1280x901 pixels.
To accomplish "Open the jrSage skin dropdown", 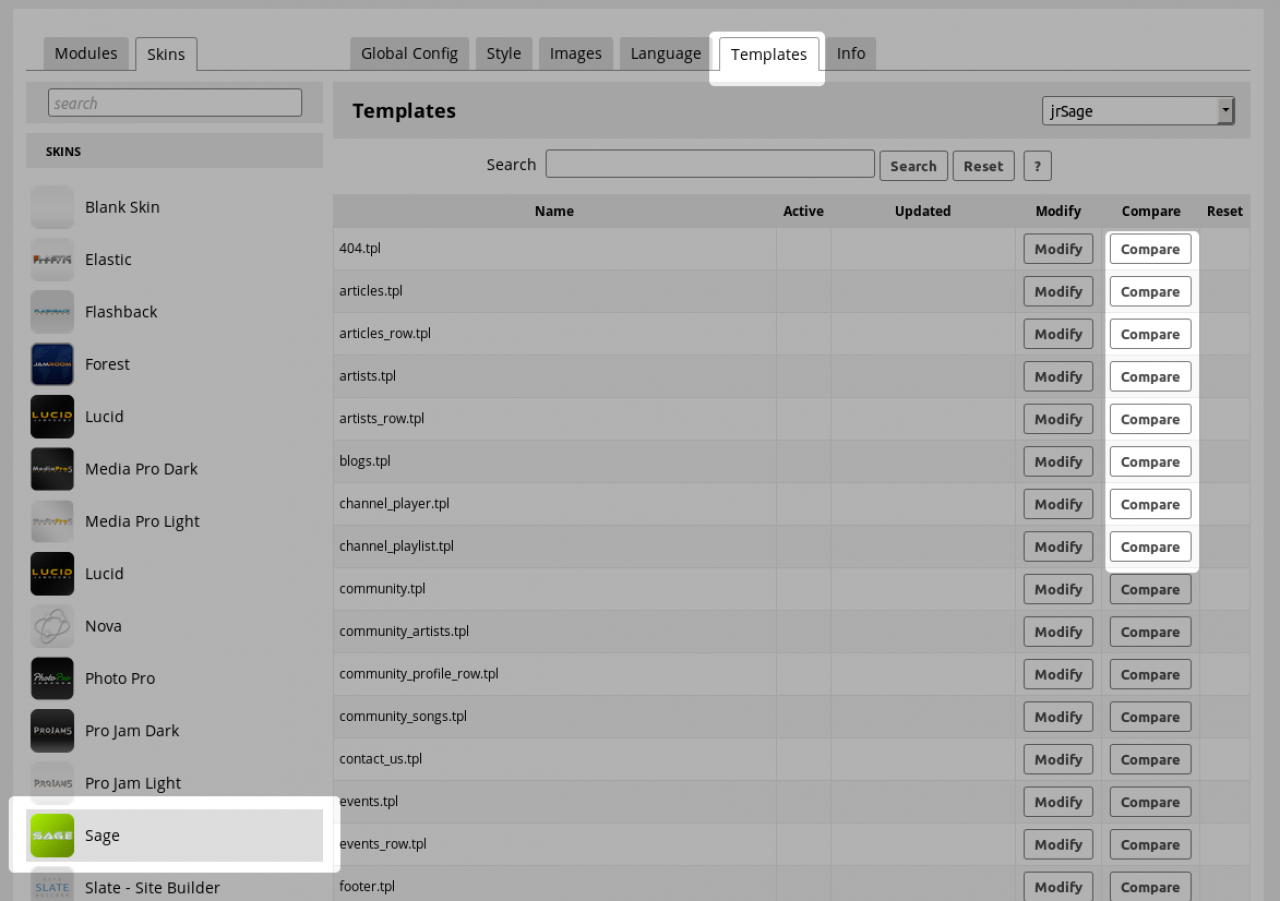I will click(x=1138, y=111).
